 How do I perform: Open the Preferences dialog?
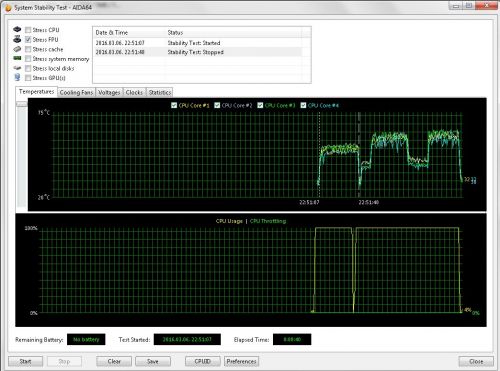point(241,361)
